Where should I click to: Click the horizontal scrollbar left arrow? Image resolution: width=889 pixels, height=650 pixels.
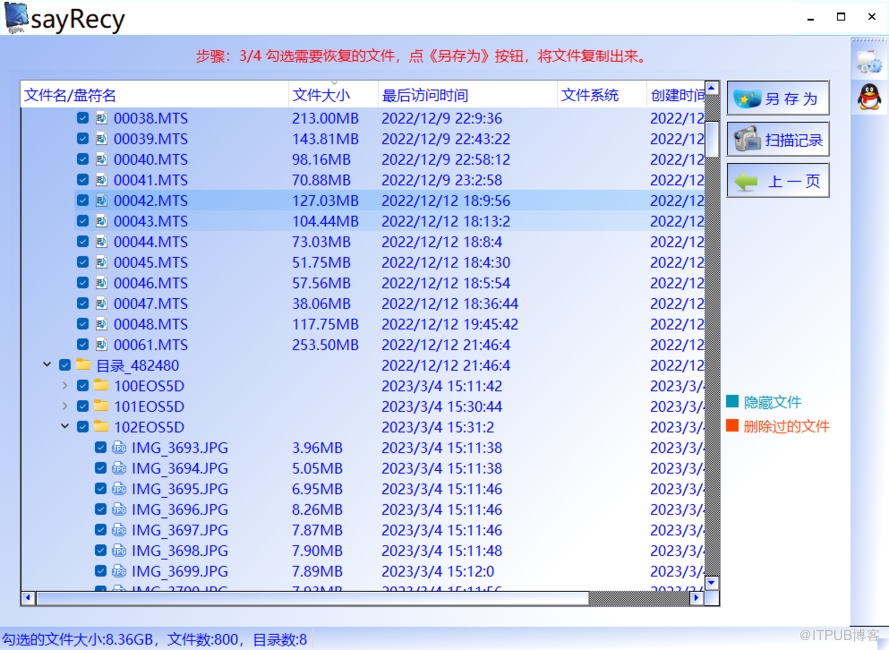28,597
